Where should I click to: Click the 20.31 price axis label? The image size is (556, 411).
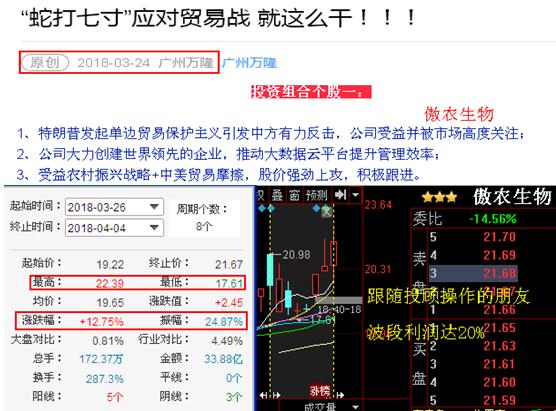378,270
